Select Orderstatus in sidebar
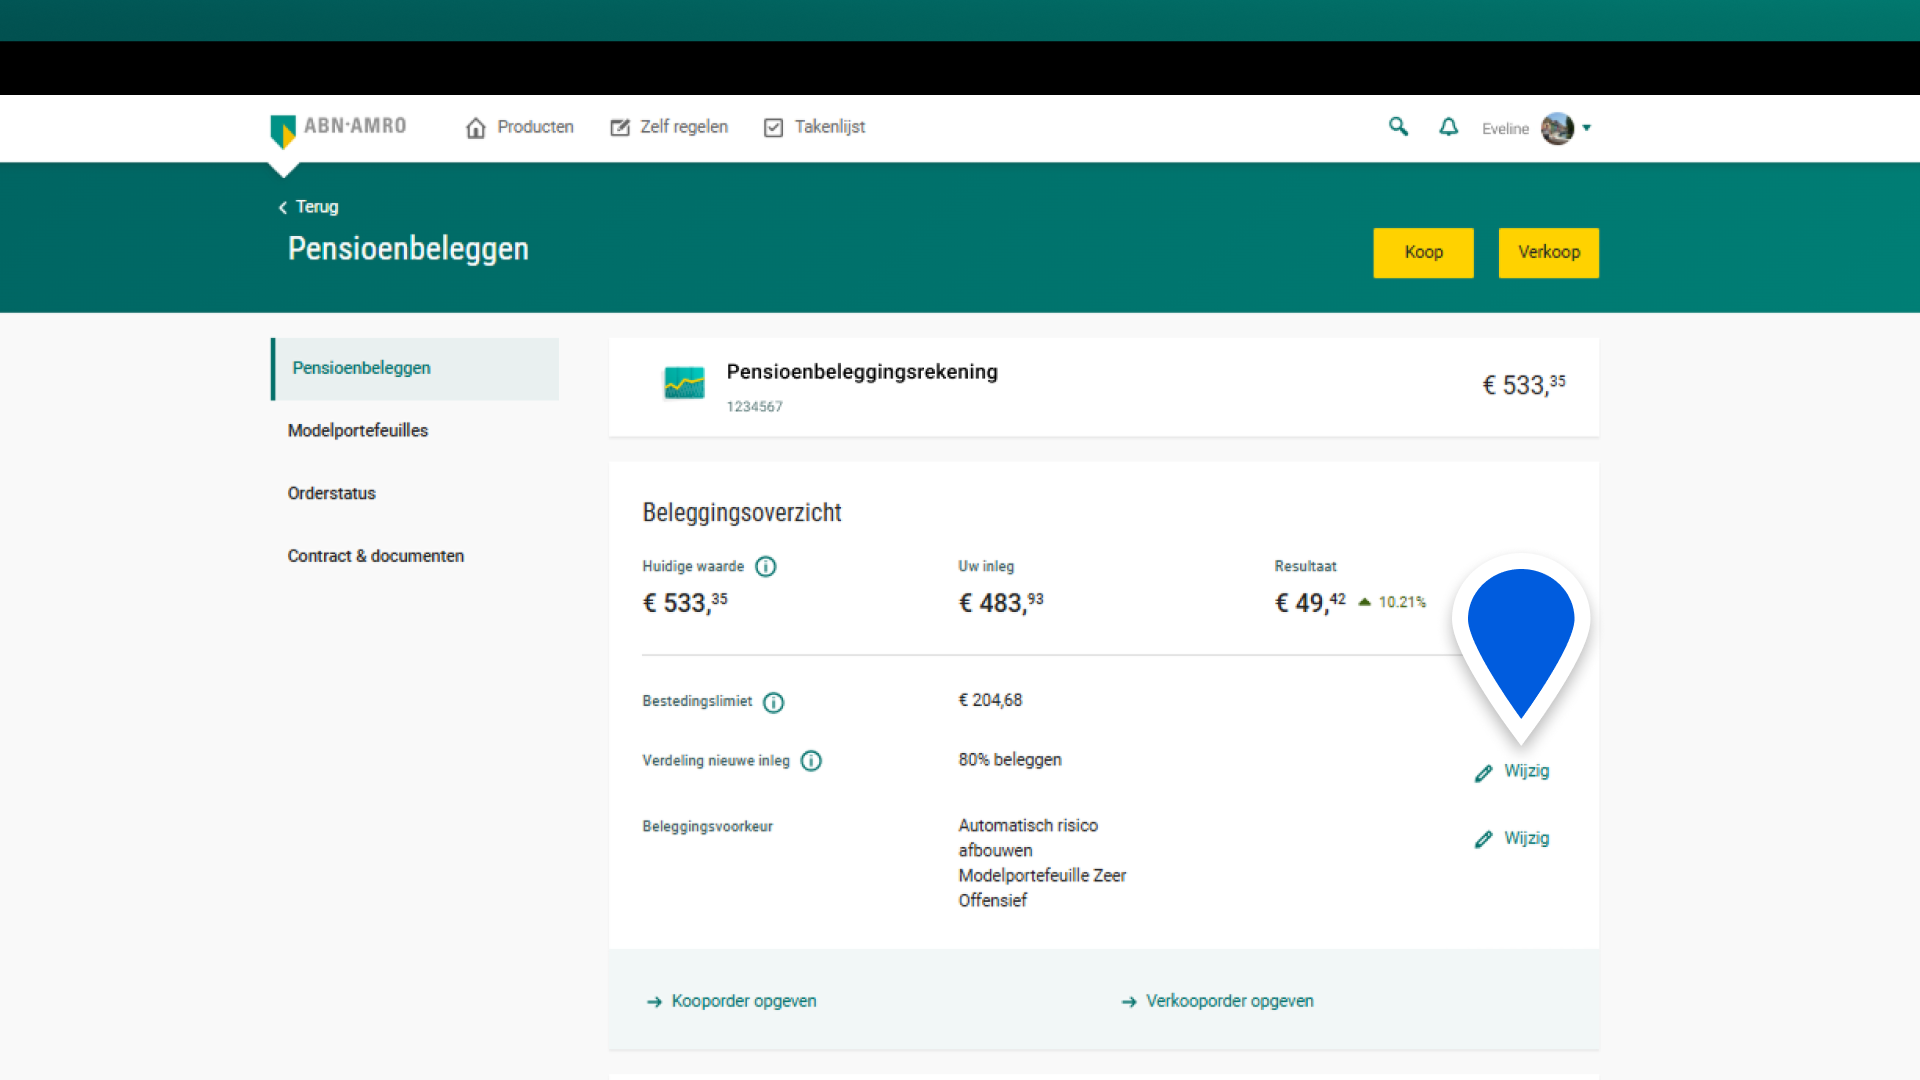This screenshot has height=1080, width=1920. pyautogui.click(x=331, y=493)
